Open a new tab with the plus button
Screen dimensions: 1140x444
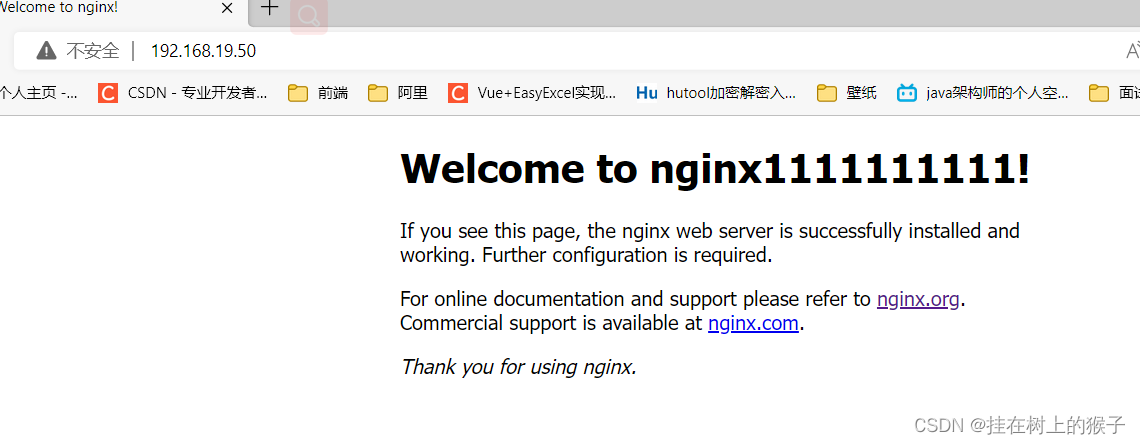click(x=270, y=8)
